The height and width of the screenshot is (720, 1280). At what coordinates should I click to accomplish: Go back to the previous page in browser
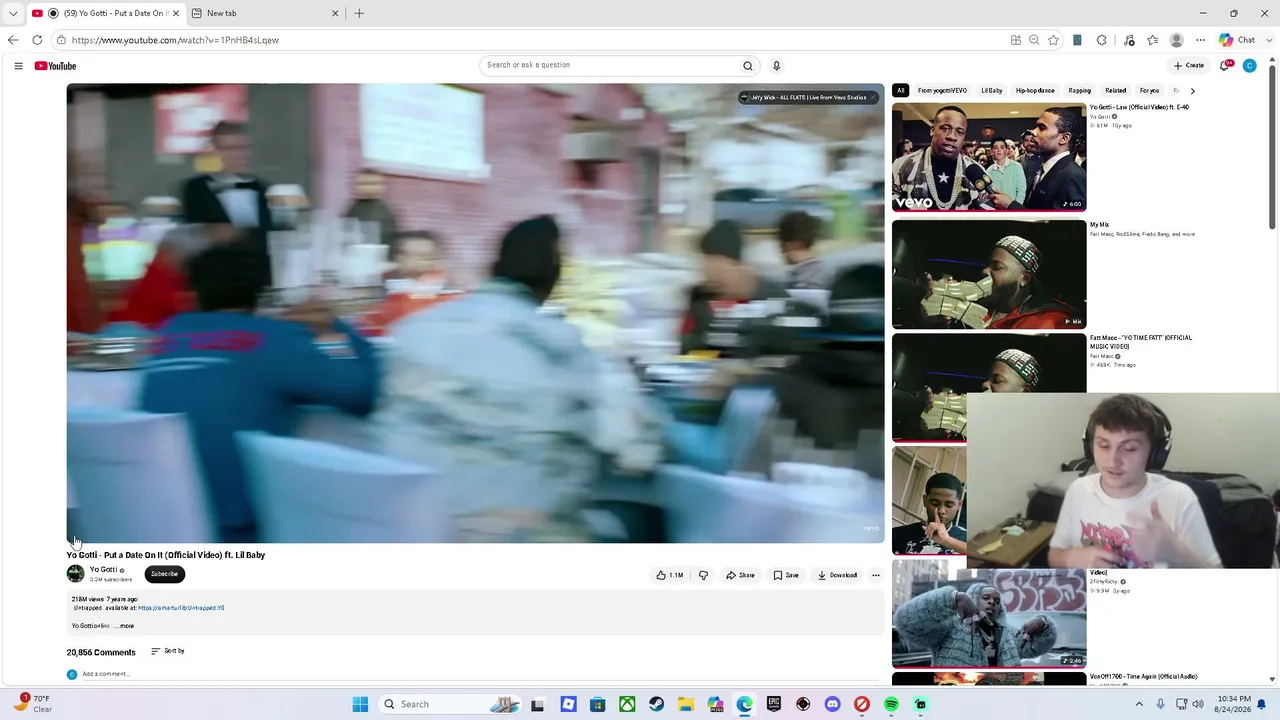pyautogui.click(x=13, y=40)
